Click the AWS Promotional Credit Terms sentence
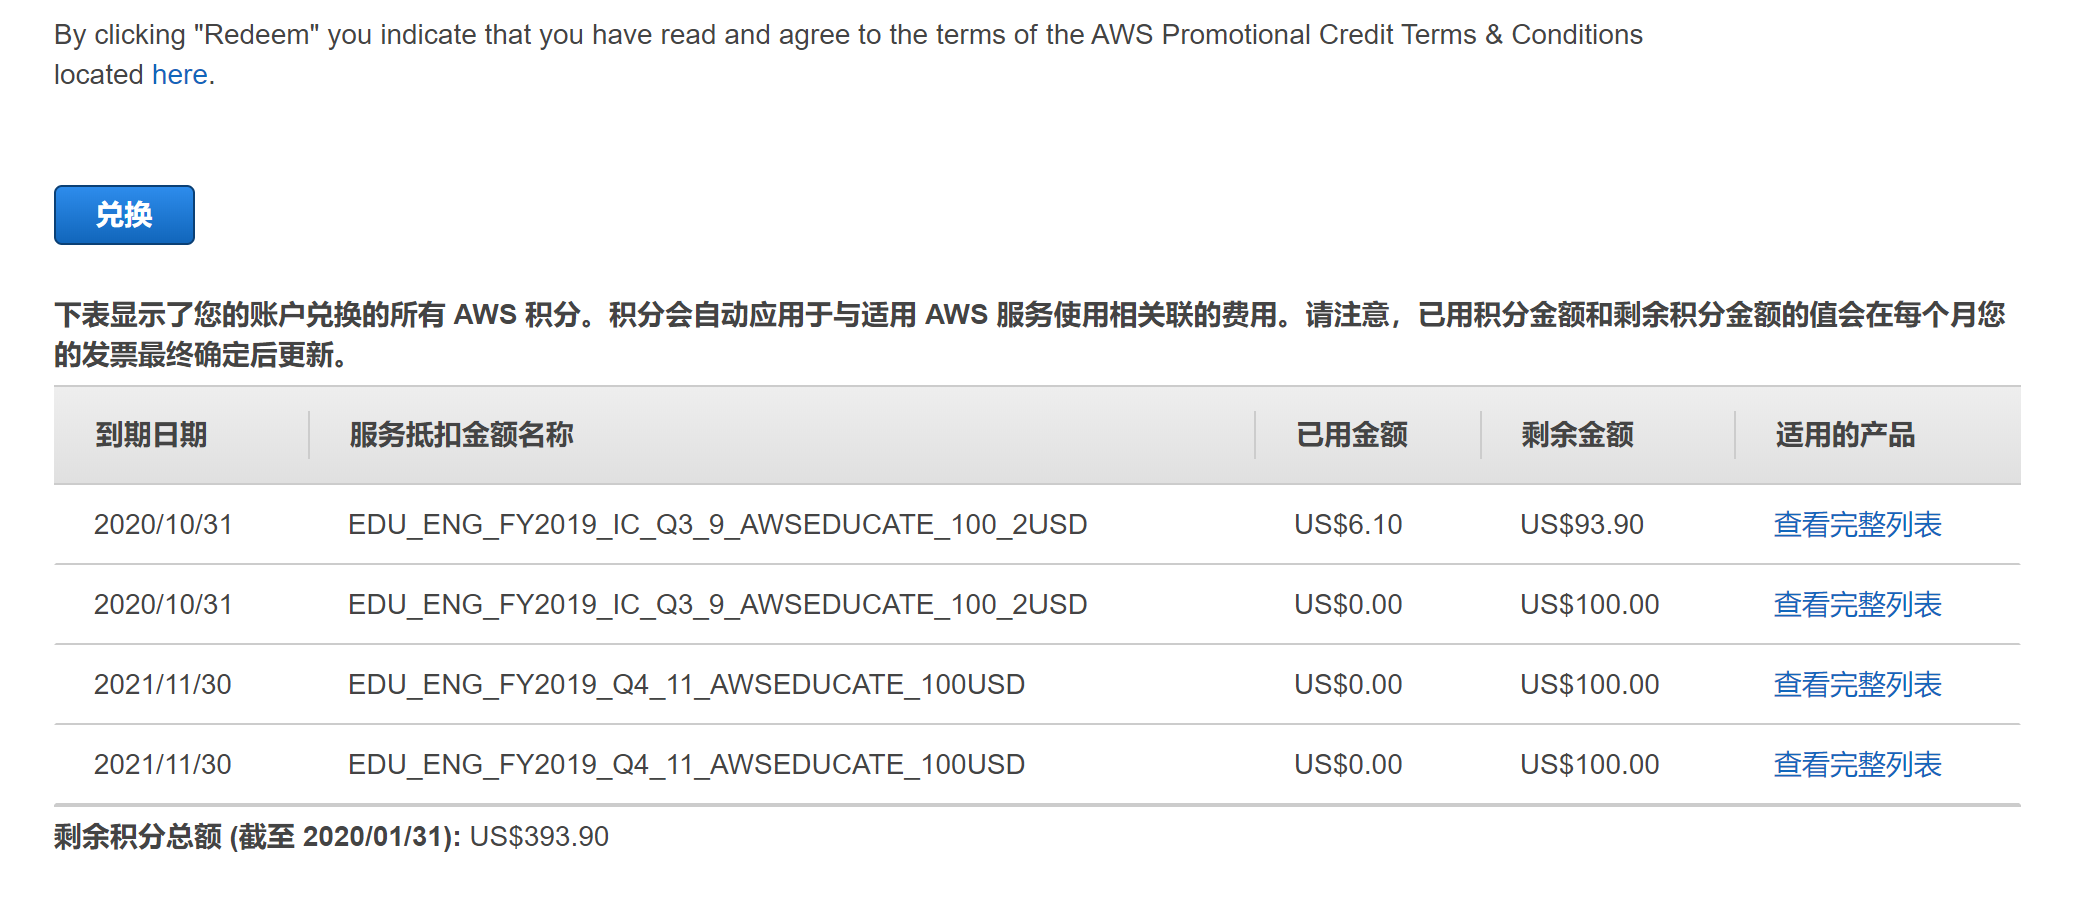Viewport: 2076px width, 904px height. click(x=848, y=35)
